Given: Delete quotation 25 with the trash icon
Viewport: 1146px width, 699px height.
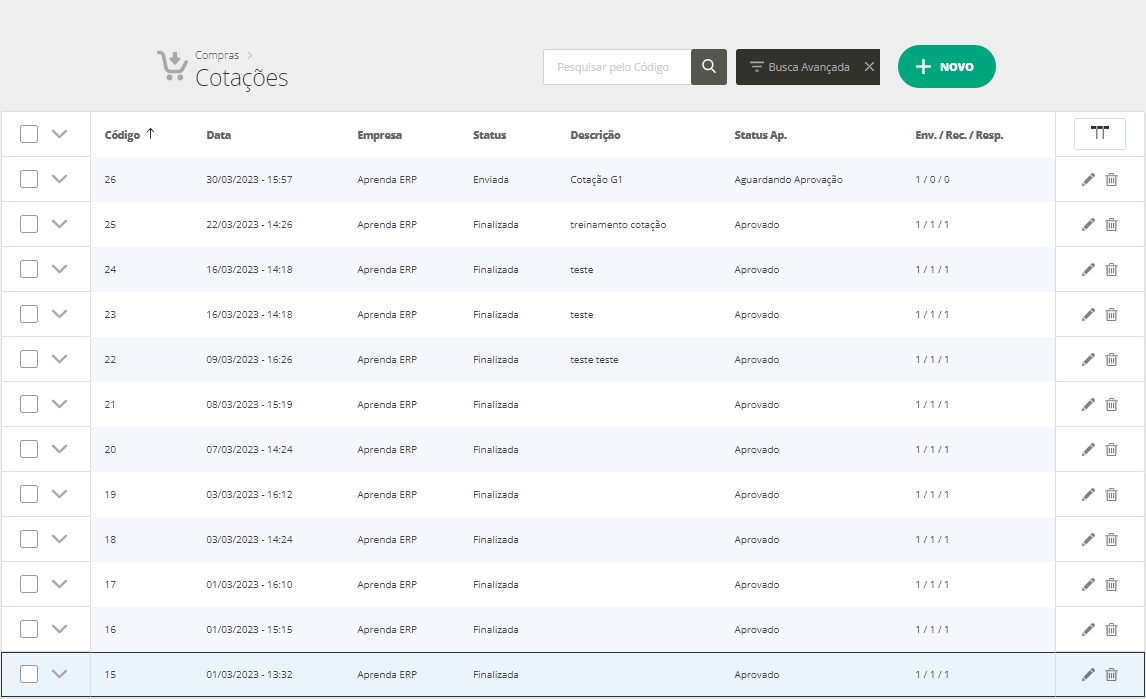Looking at the screenshot, I should click(x=1111, y=225).
